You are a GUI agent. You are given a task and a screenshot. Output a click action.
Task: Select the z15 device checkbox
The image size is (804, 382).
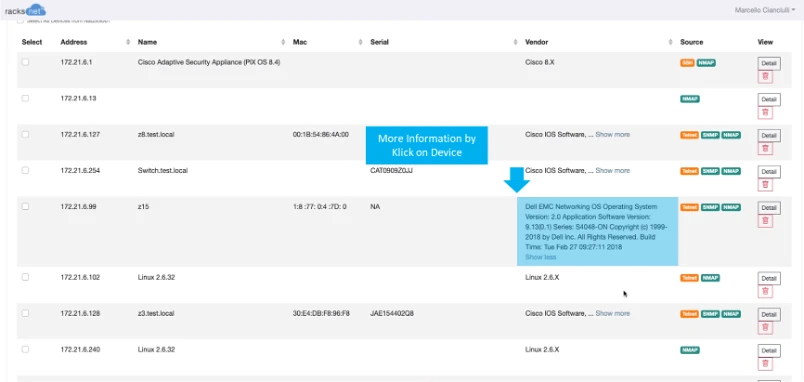(25, 207)
